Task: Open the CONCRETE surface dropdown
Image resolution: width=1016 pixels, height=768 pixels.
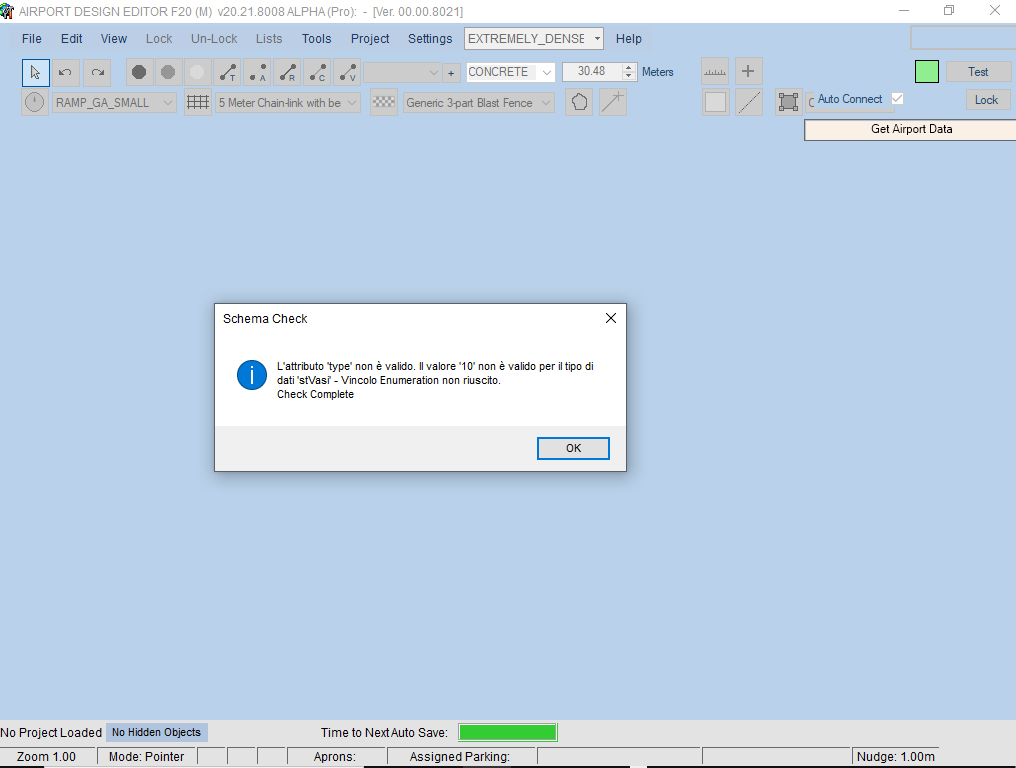Action: [511, 72]
